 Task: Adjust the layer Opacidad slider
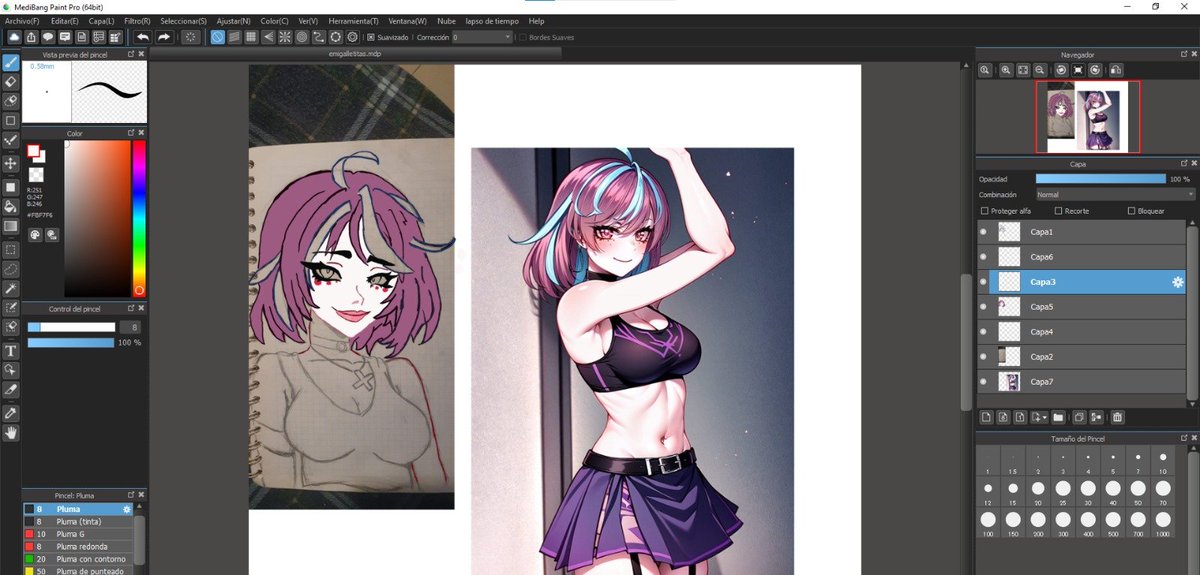pos(1100,178)
